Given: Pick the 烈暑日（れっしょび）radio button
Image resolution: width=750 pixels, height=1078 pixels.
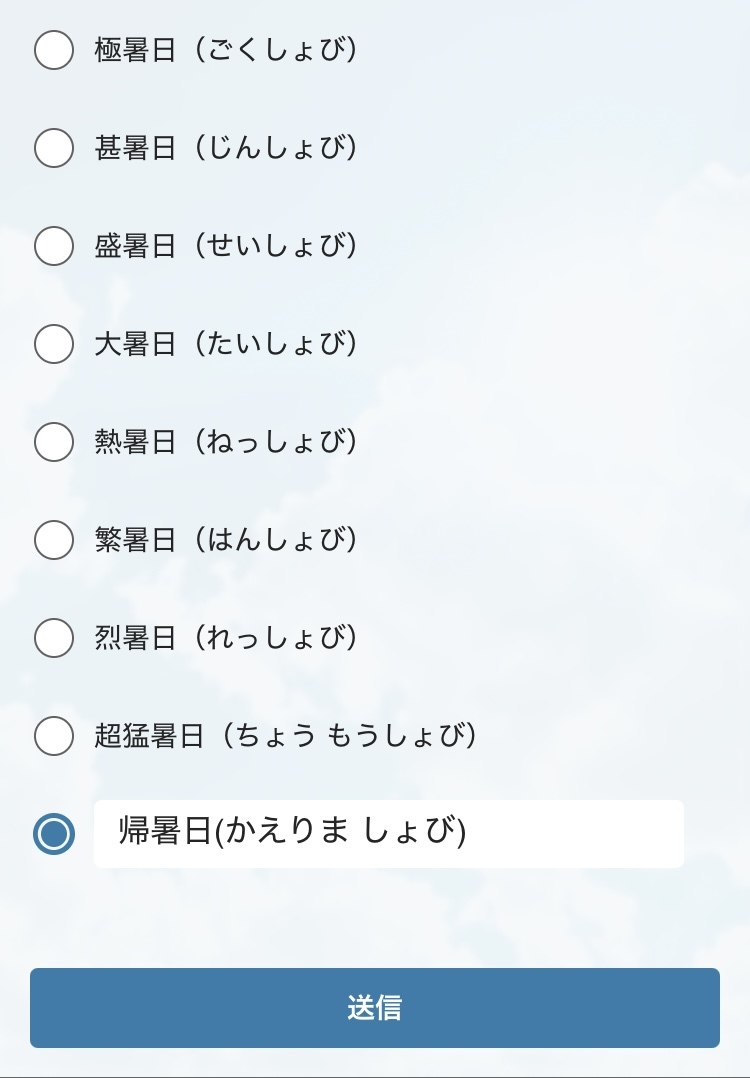Looking at the screenshot, I should 54,638.
